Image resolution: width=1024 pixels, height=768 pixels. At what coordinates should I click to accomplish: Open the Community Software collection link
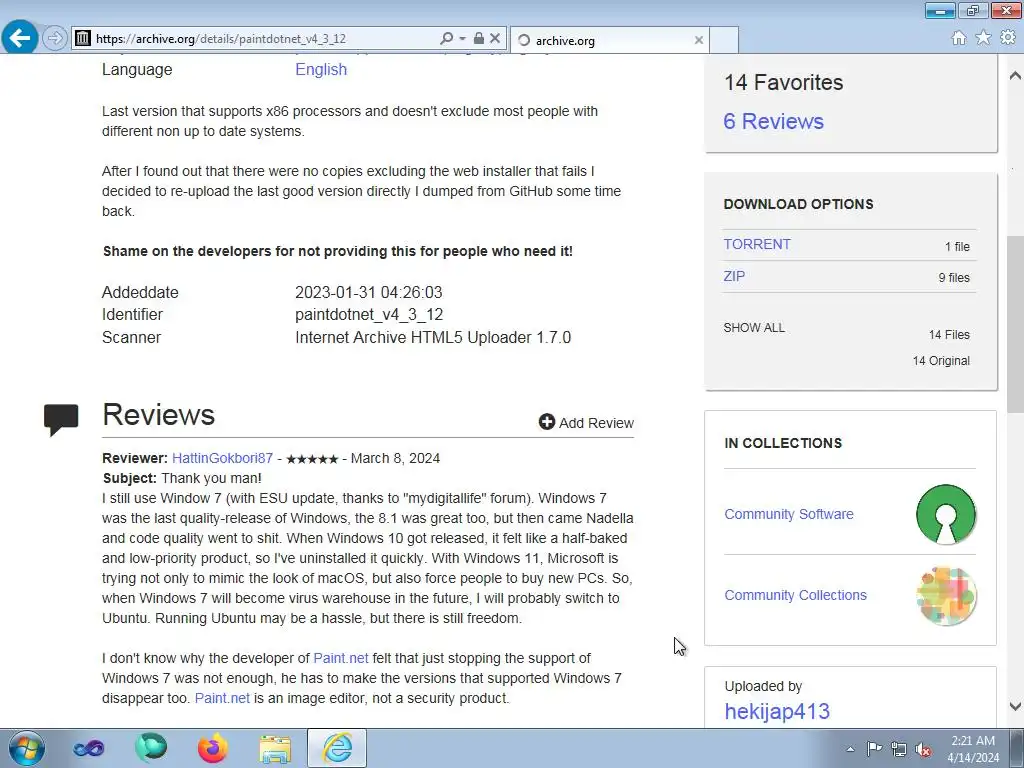[789, 514]
